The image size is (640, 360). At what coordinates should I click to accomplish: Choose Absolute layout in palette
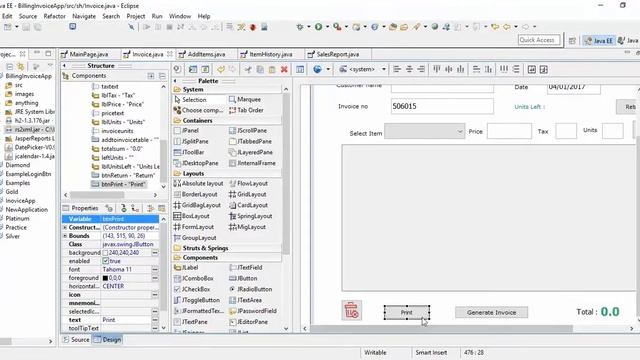[x=198, y=184]
